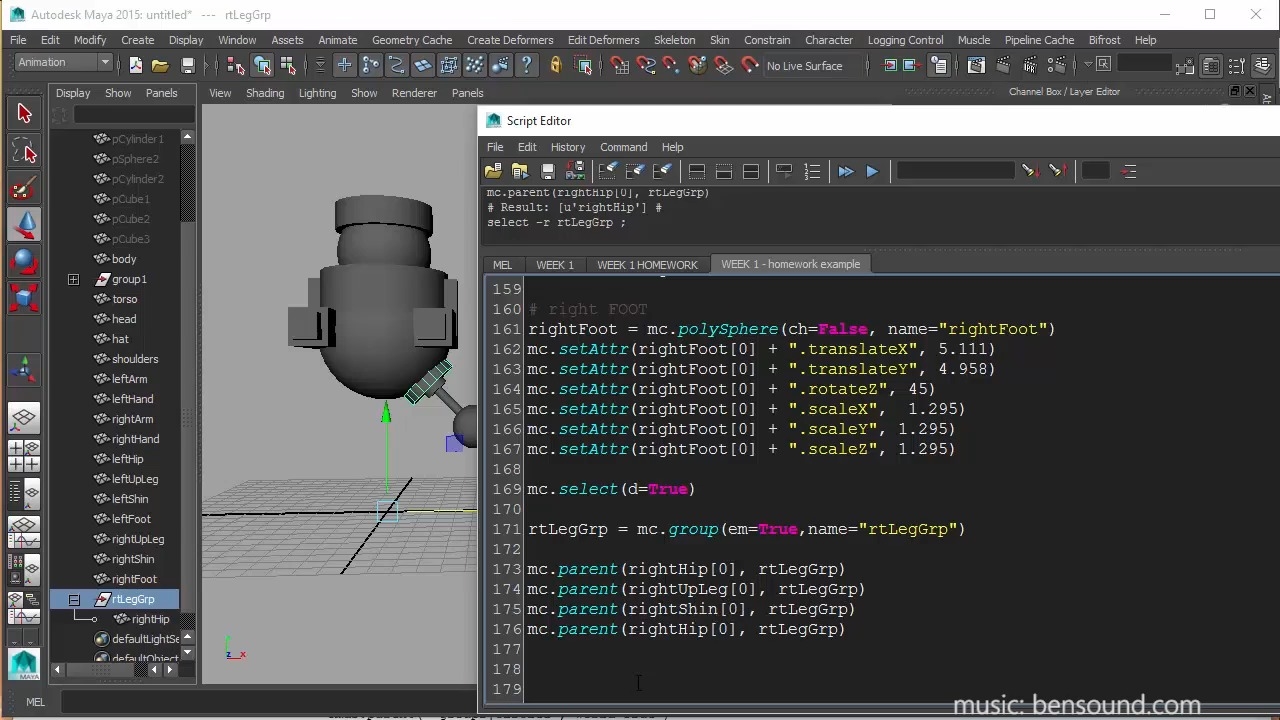Click the search highlight color box in Script Editor
The height and width of the screenshot is (720, 1280).
click(1095, 171)
